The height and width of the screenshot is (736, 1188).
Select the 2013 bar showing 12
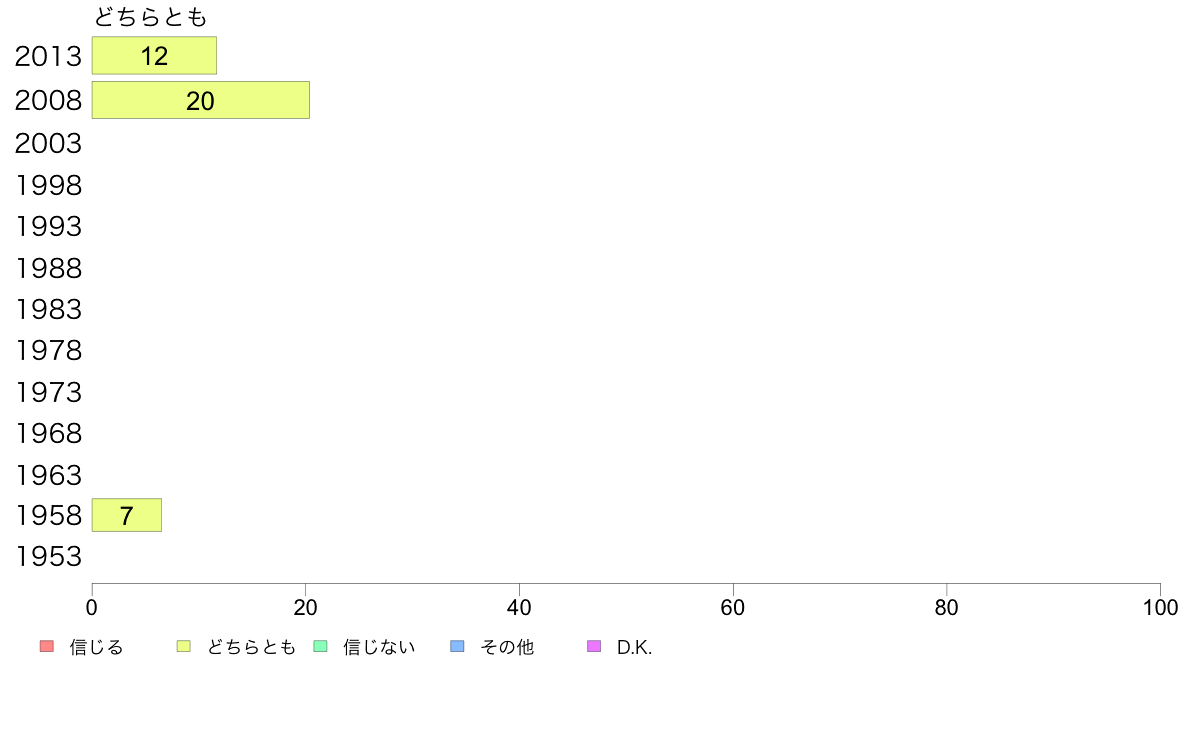coord(155,55)
